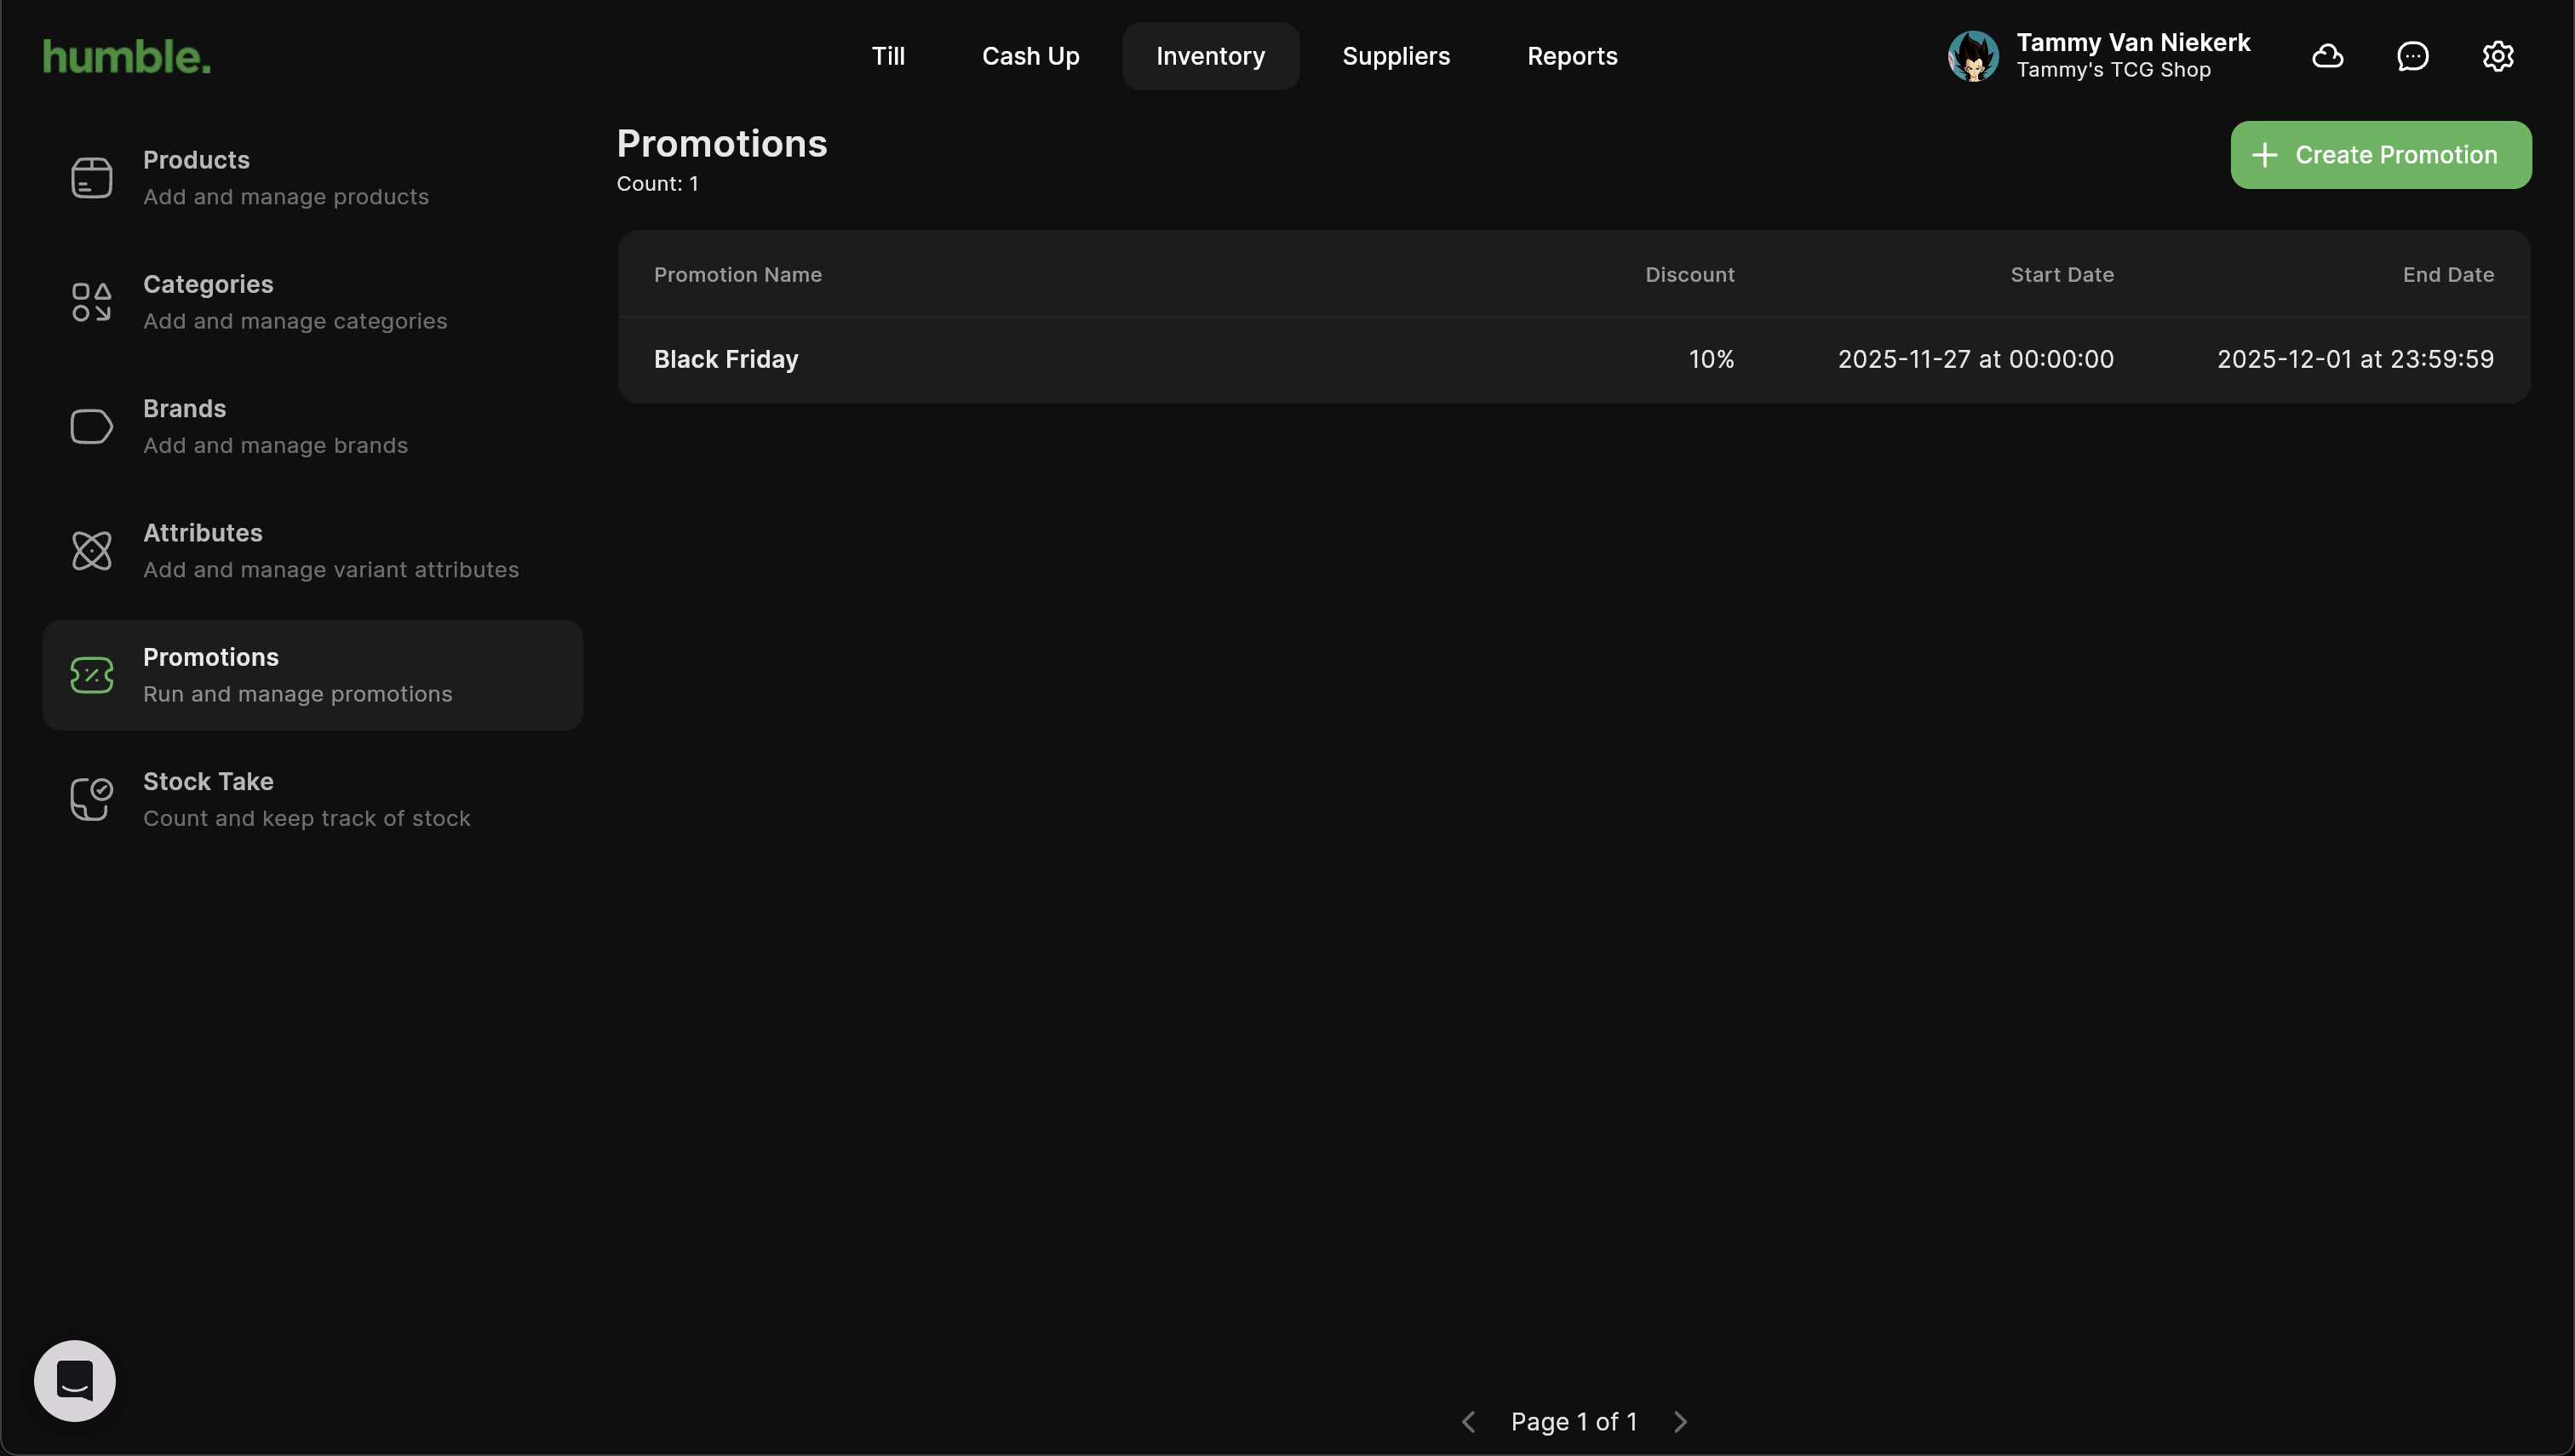This screenshot has height=1456, width=2575.
Task: Select the Suppliers tab
Action: [x=1396, y=56]
